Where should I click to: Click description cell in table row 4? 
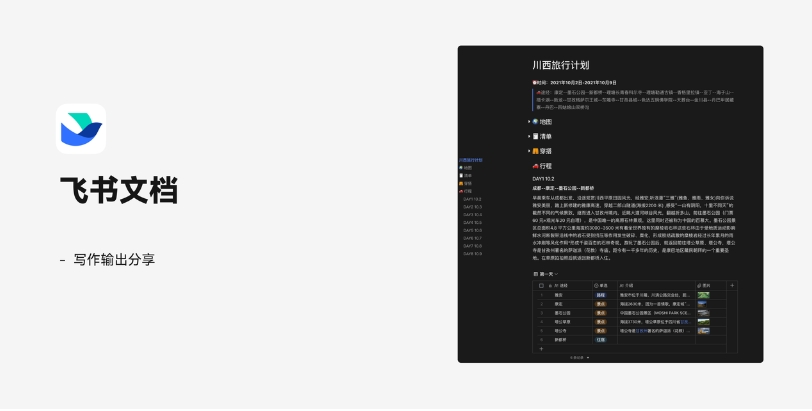pyautogui.click(x=657, y=322)
